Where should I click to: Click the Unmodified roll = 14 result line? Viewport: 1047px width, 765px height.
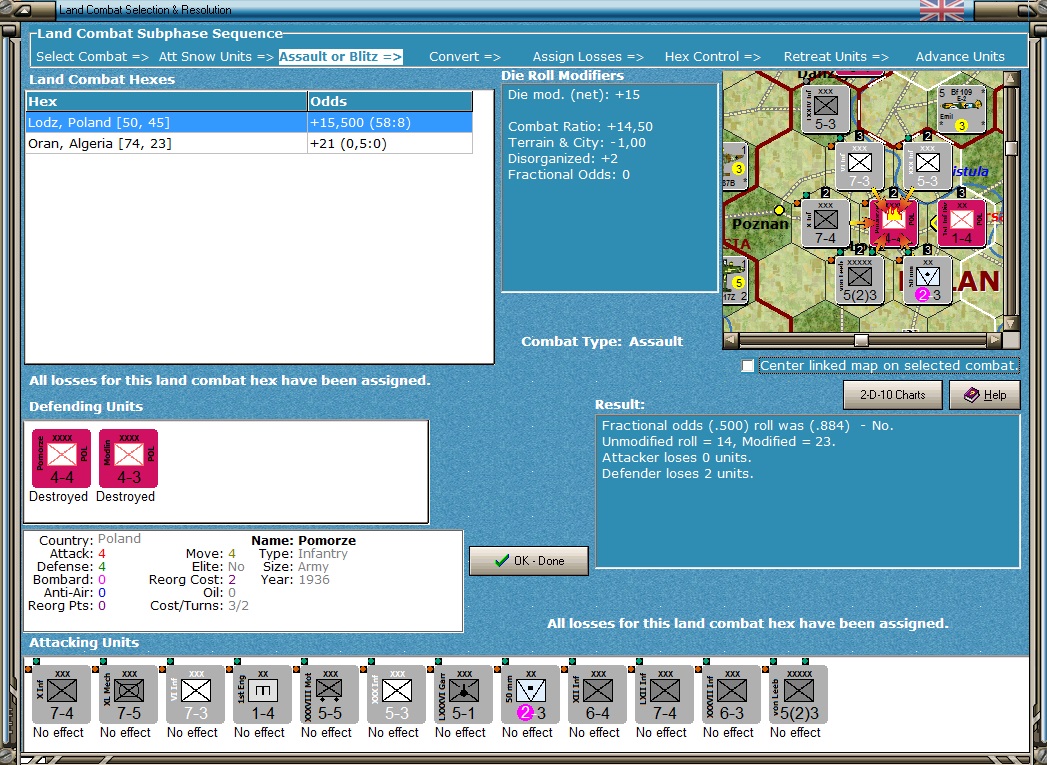click(718, 441)
